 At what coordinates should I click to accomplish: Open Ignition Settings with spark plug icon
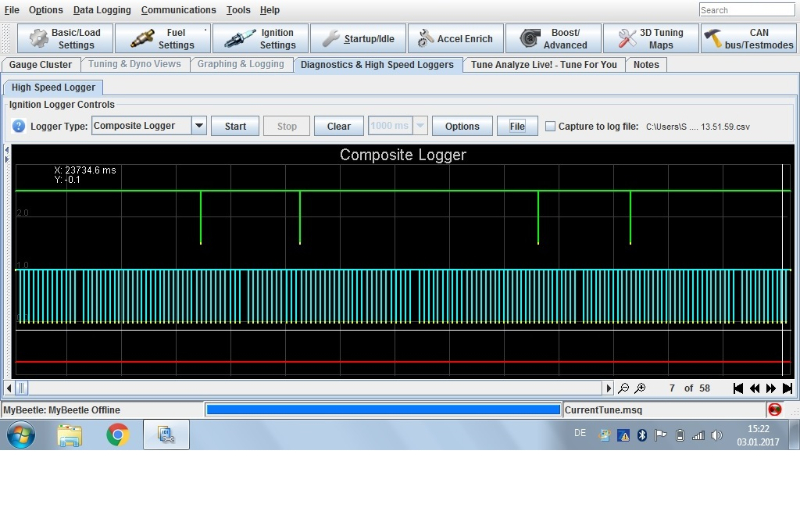pyautogui.click(x=260, y=39)
